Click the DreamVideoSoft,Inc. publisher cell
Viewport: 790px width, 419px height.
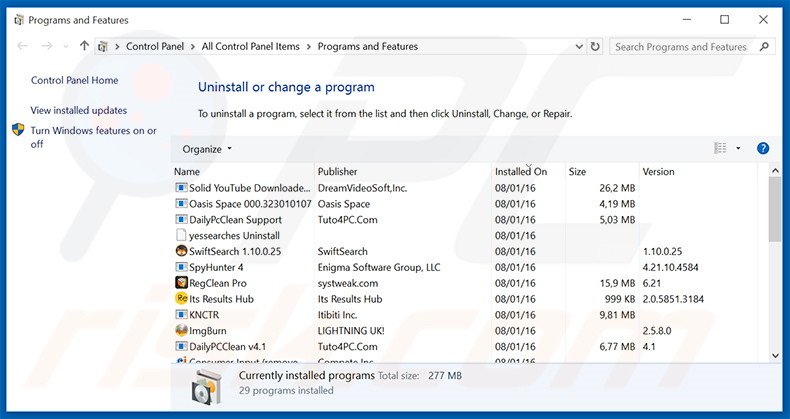(x=362, y=188)
